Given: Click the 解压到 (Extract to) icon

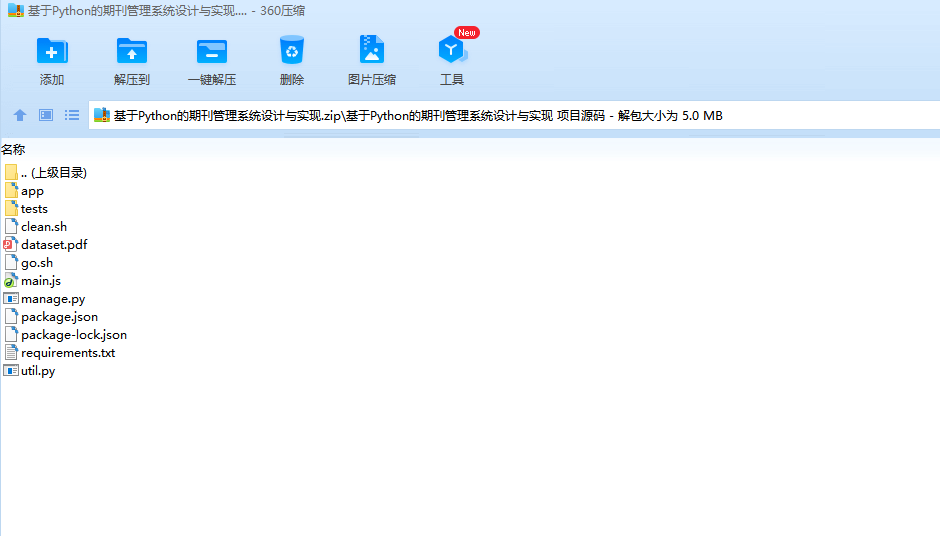Looking at the screenshot, I should pyautogui.click(x=131, y=51).
